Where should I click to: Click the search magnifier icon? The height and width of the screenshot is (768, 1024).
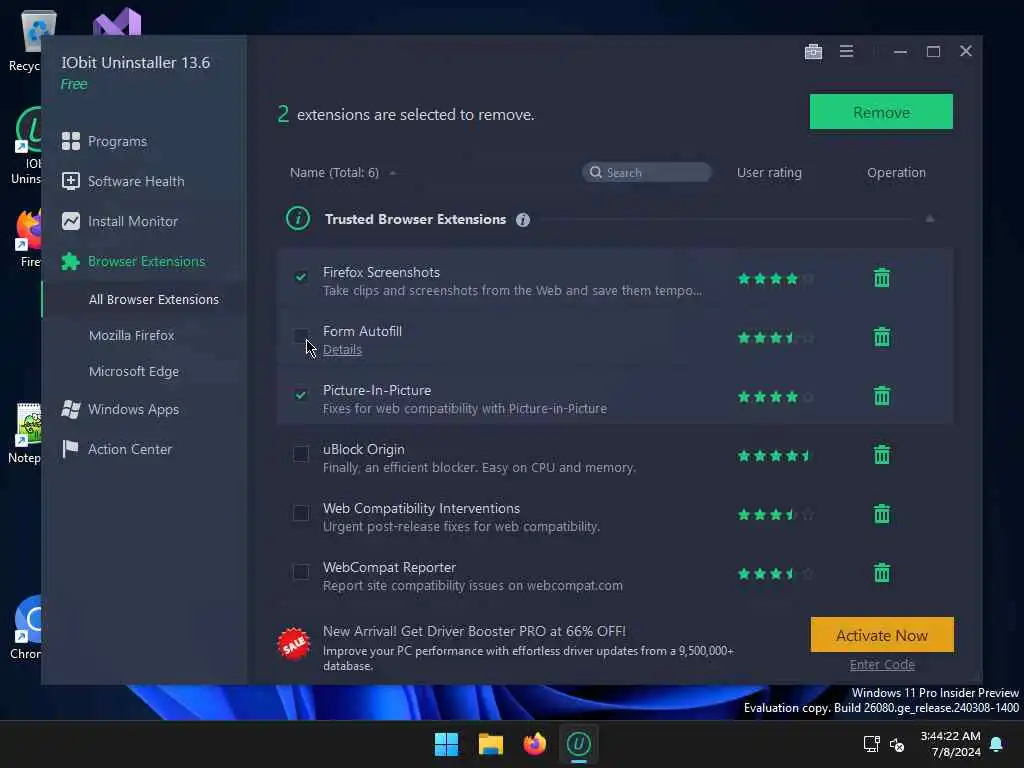595,172
